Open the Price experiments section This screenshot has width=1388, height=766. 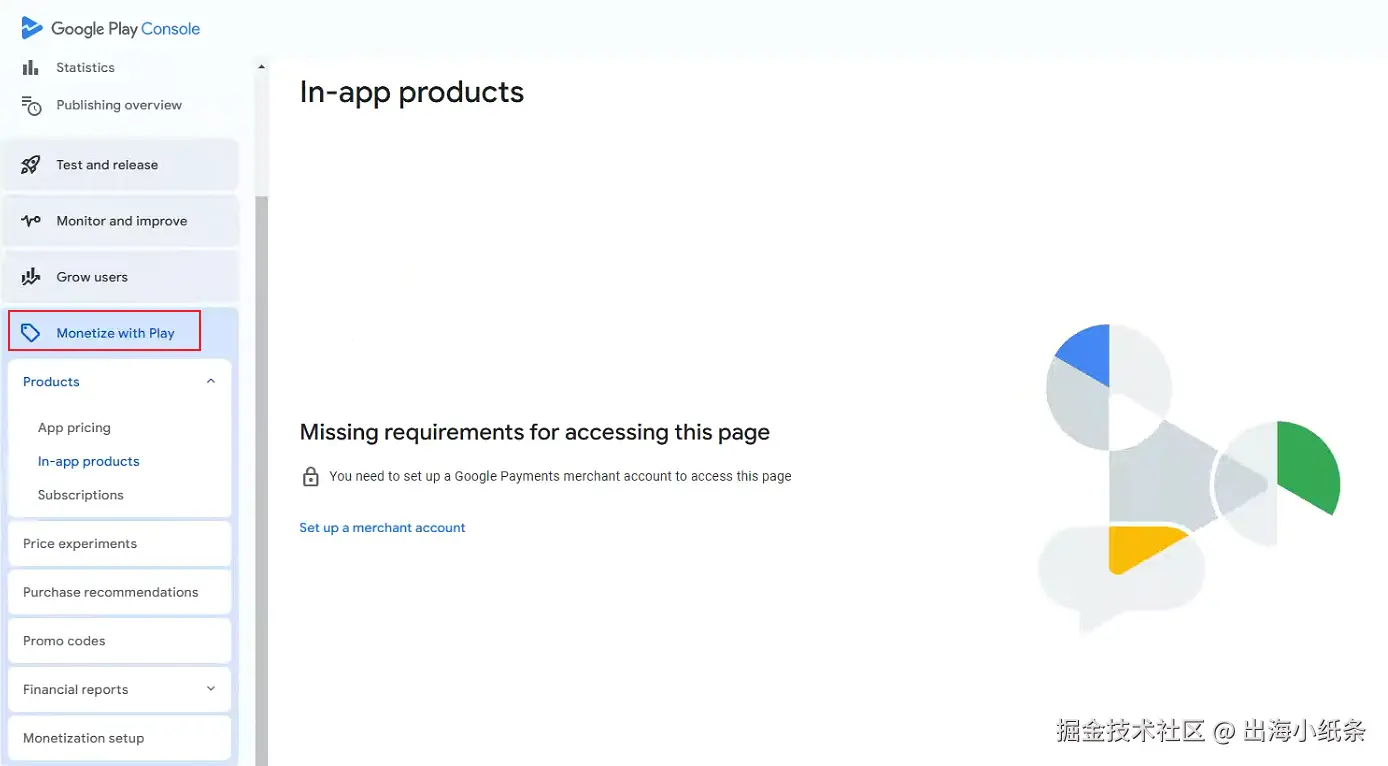[80, 544]
